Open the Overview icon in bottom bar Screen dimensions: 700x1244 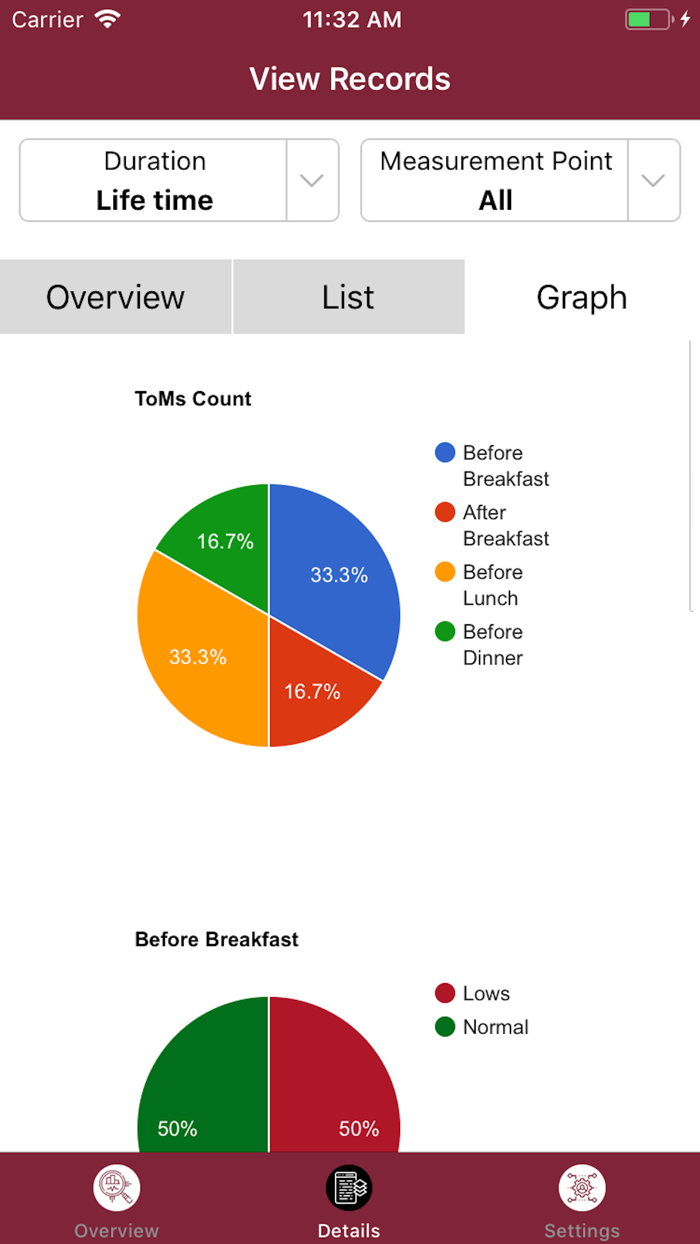click(x=117, y=1189)
